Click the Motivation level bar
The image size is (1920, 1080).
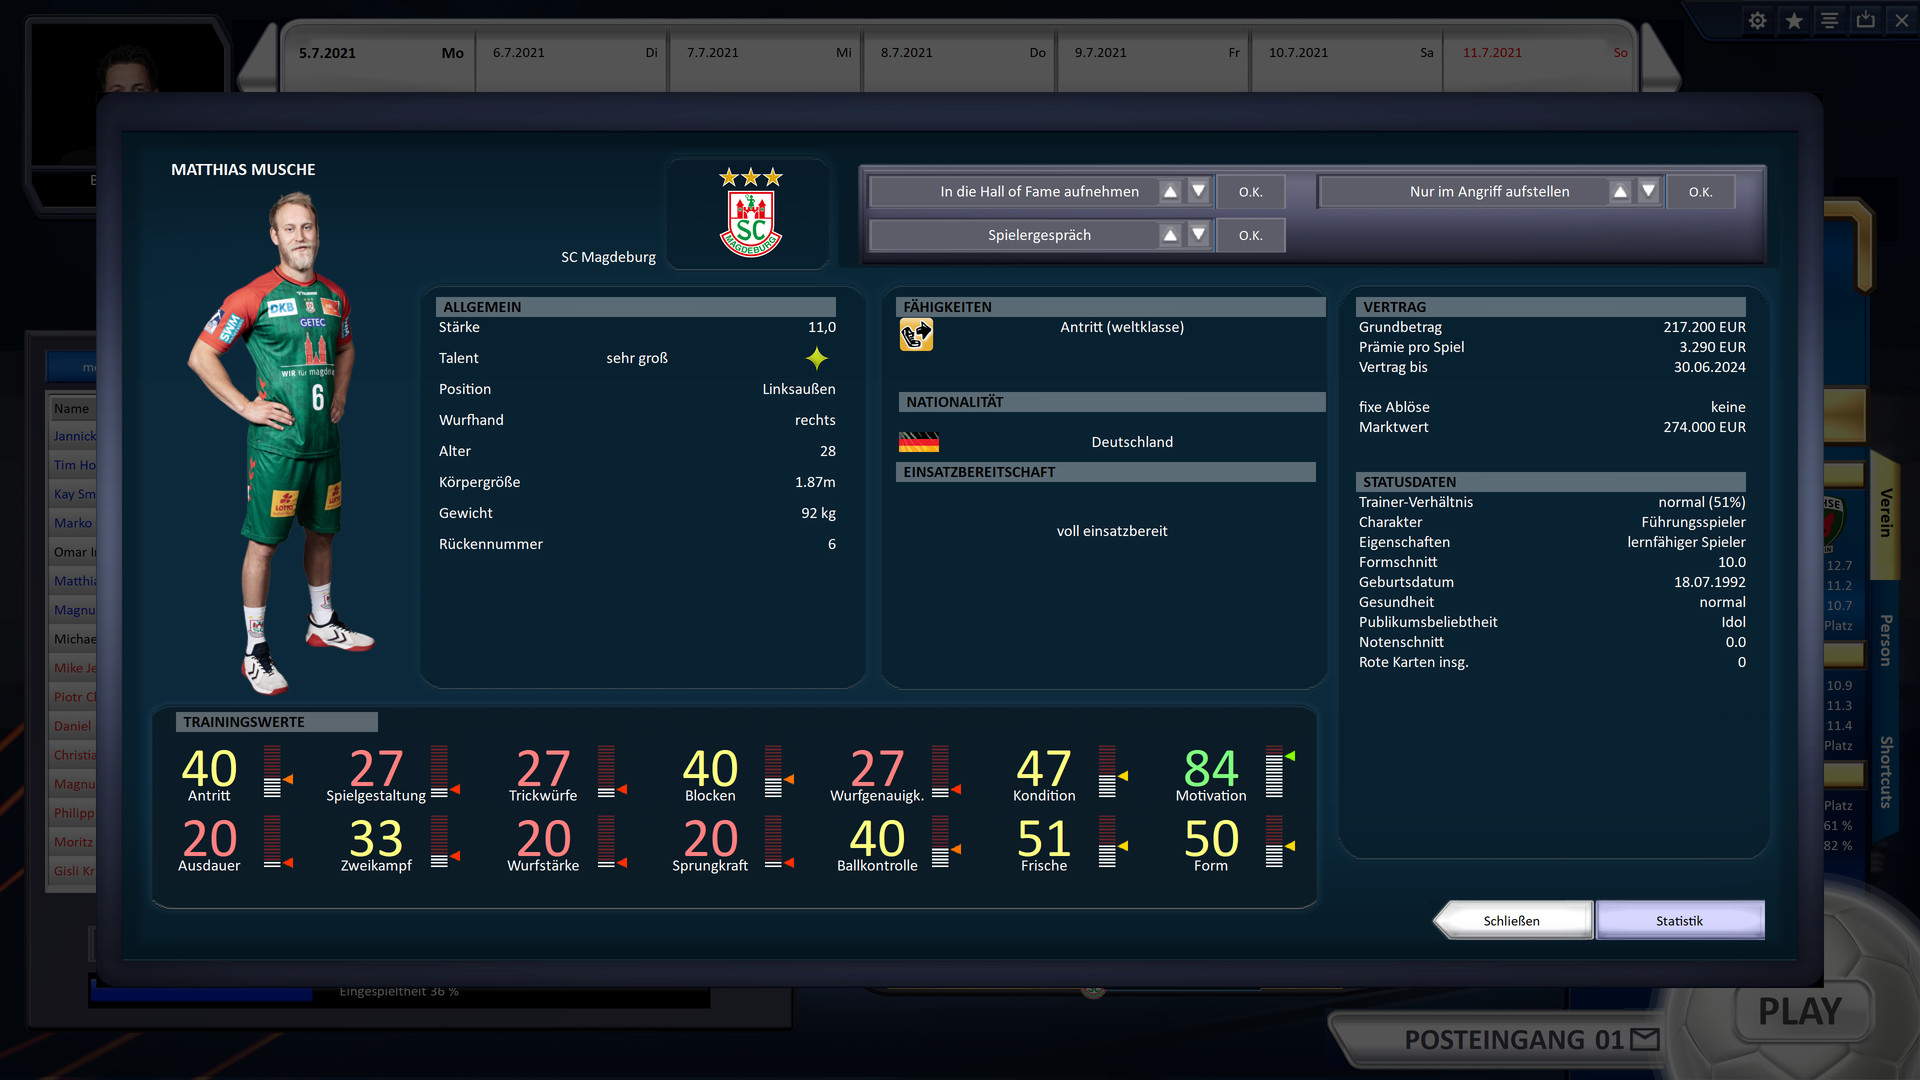[x=1274, y=772]
